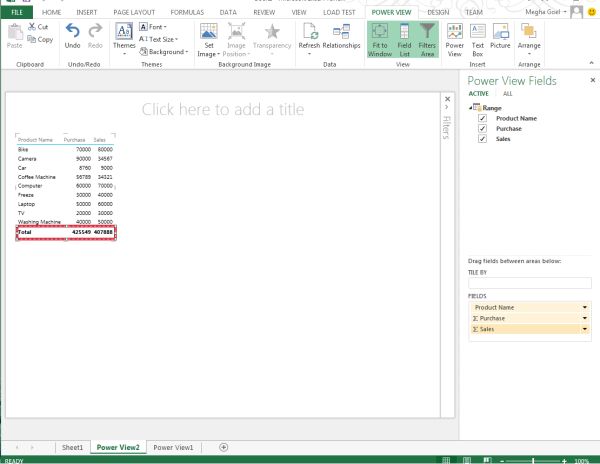Click the Paste icon
This screenshot has width=600, height=464.
(x=15, y=32)
